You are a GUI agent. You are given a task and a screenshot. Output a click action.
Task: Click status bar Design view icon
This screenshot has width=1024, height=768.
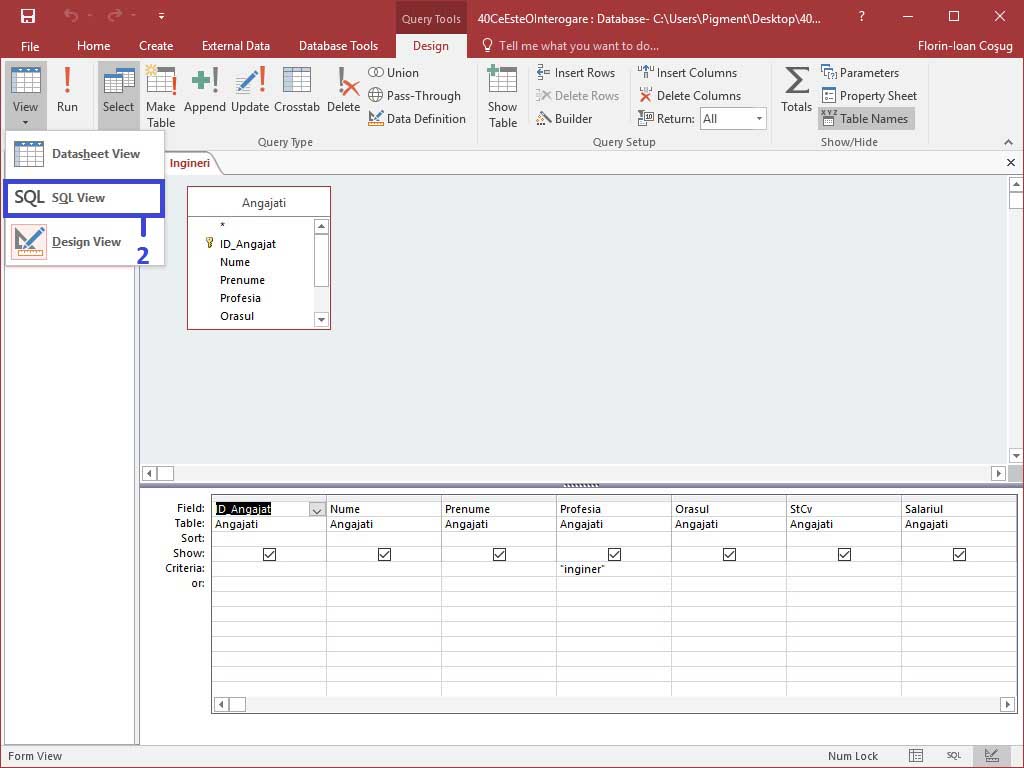[x=991, y=756]
